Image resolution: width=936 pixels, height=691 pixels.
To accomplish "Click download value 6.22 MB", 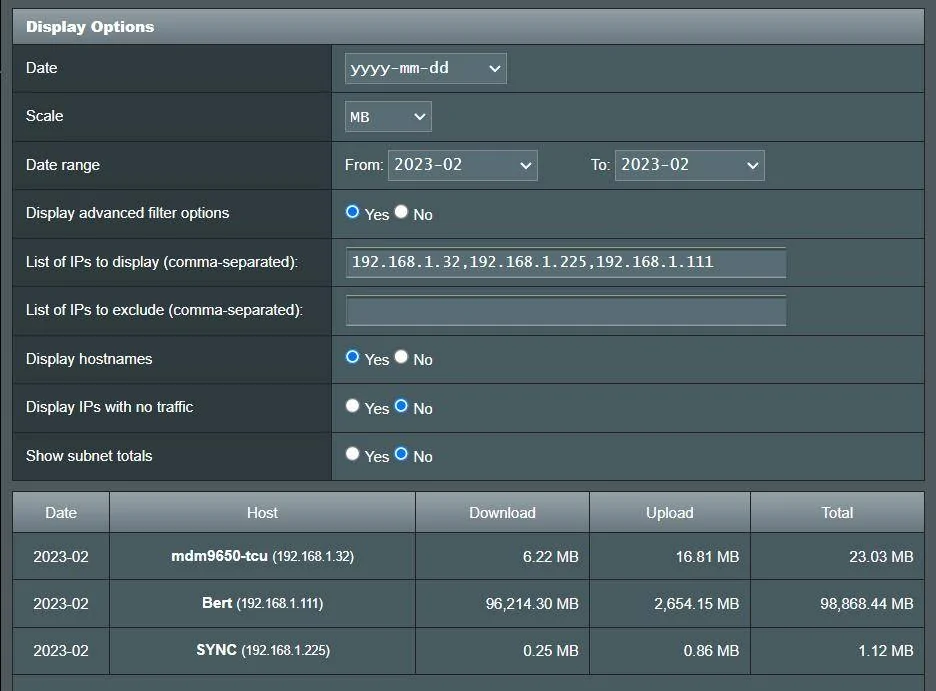I will 550,557.
